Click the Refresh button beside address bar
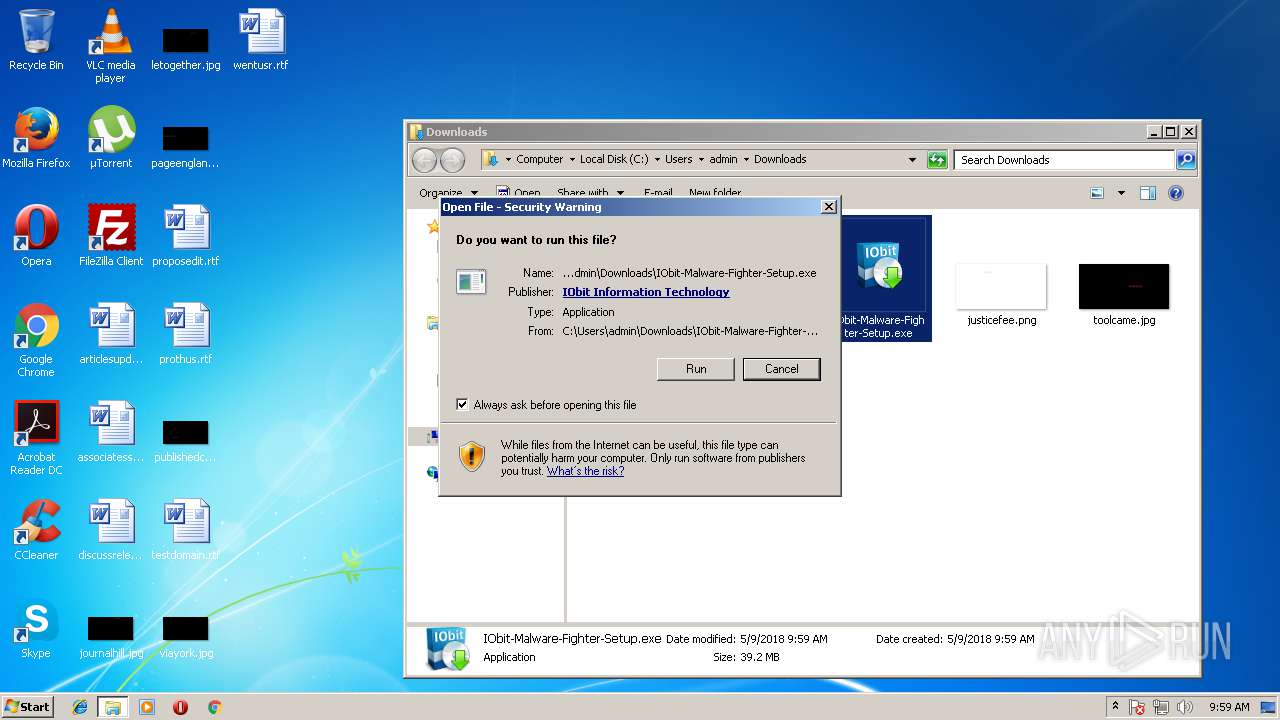This screenshot has height=720, width=1280. pos(937,160)
